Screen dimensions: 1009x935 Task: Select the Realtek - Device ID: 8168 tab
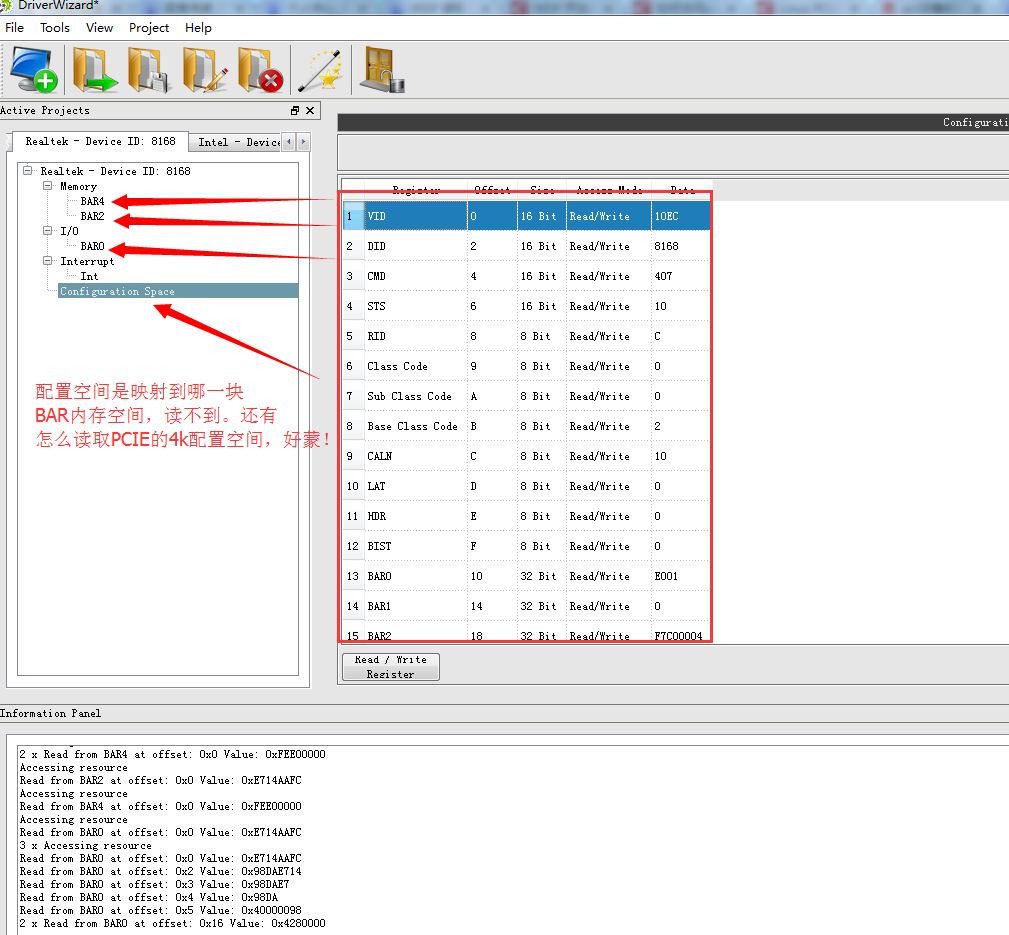[100, 141]
